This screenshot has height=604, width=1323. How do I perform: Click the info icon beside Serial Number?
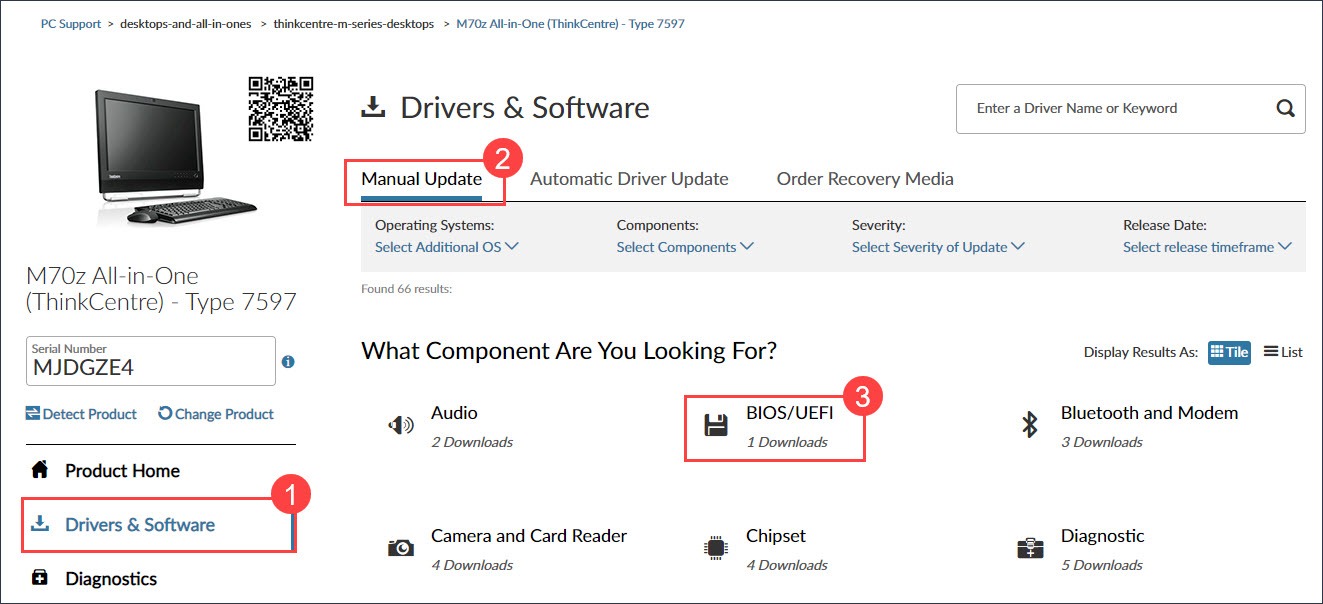coord(288,361)
